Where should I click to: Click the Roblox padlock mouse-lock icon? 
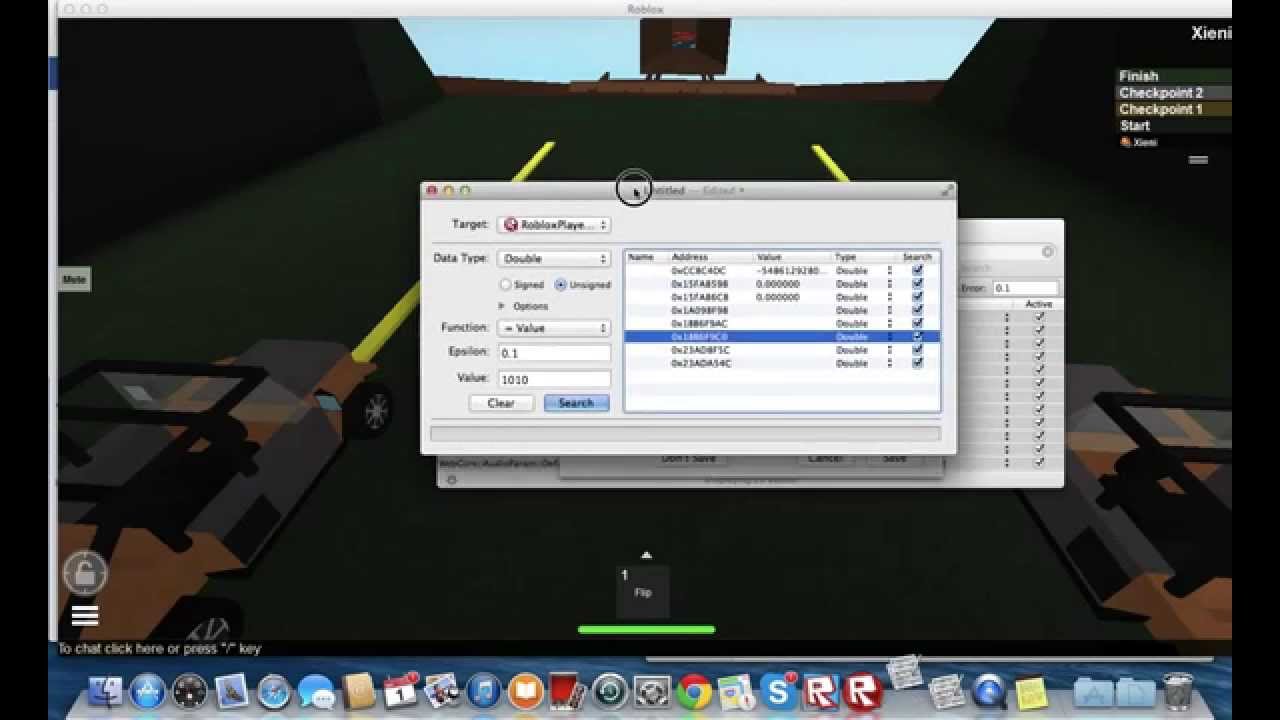pyautogui.click(x=85, y=573)
